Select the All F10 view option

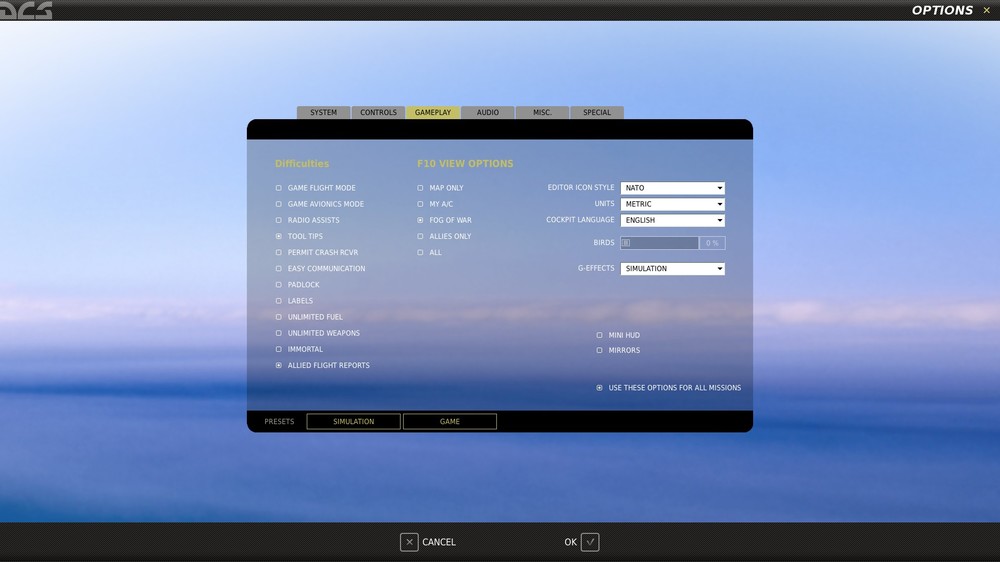(x=420, y=253)
